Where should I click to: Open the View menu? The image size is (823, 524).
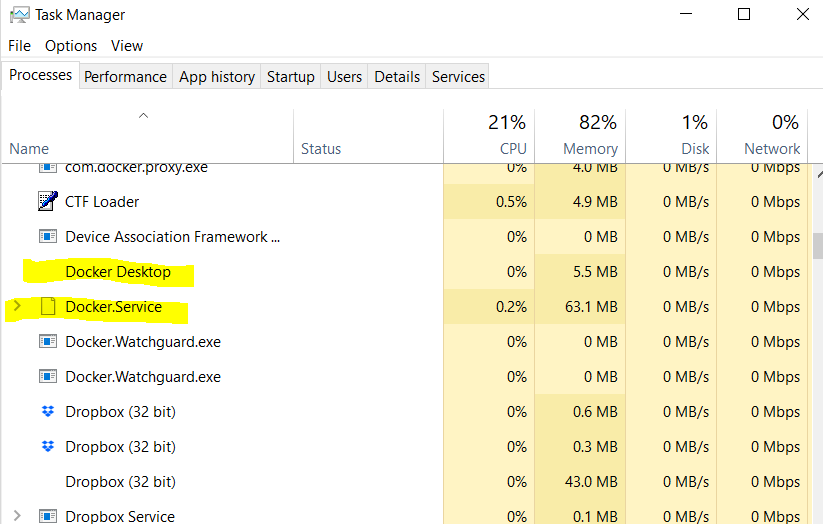coord(126,46)
